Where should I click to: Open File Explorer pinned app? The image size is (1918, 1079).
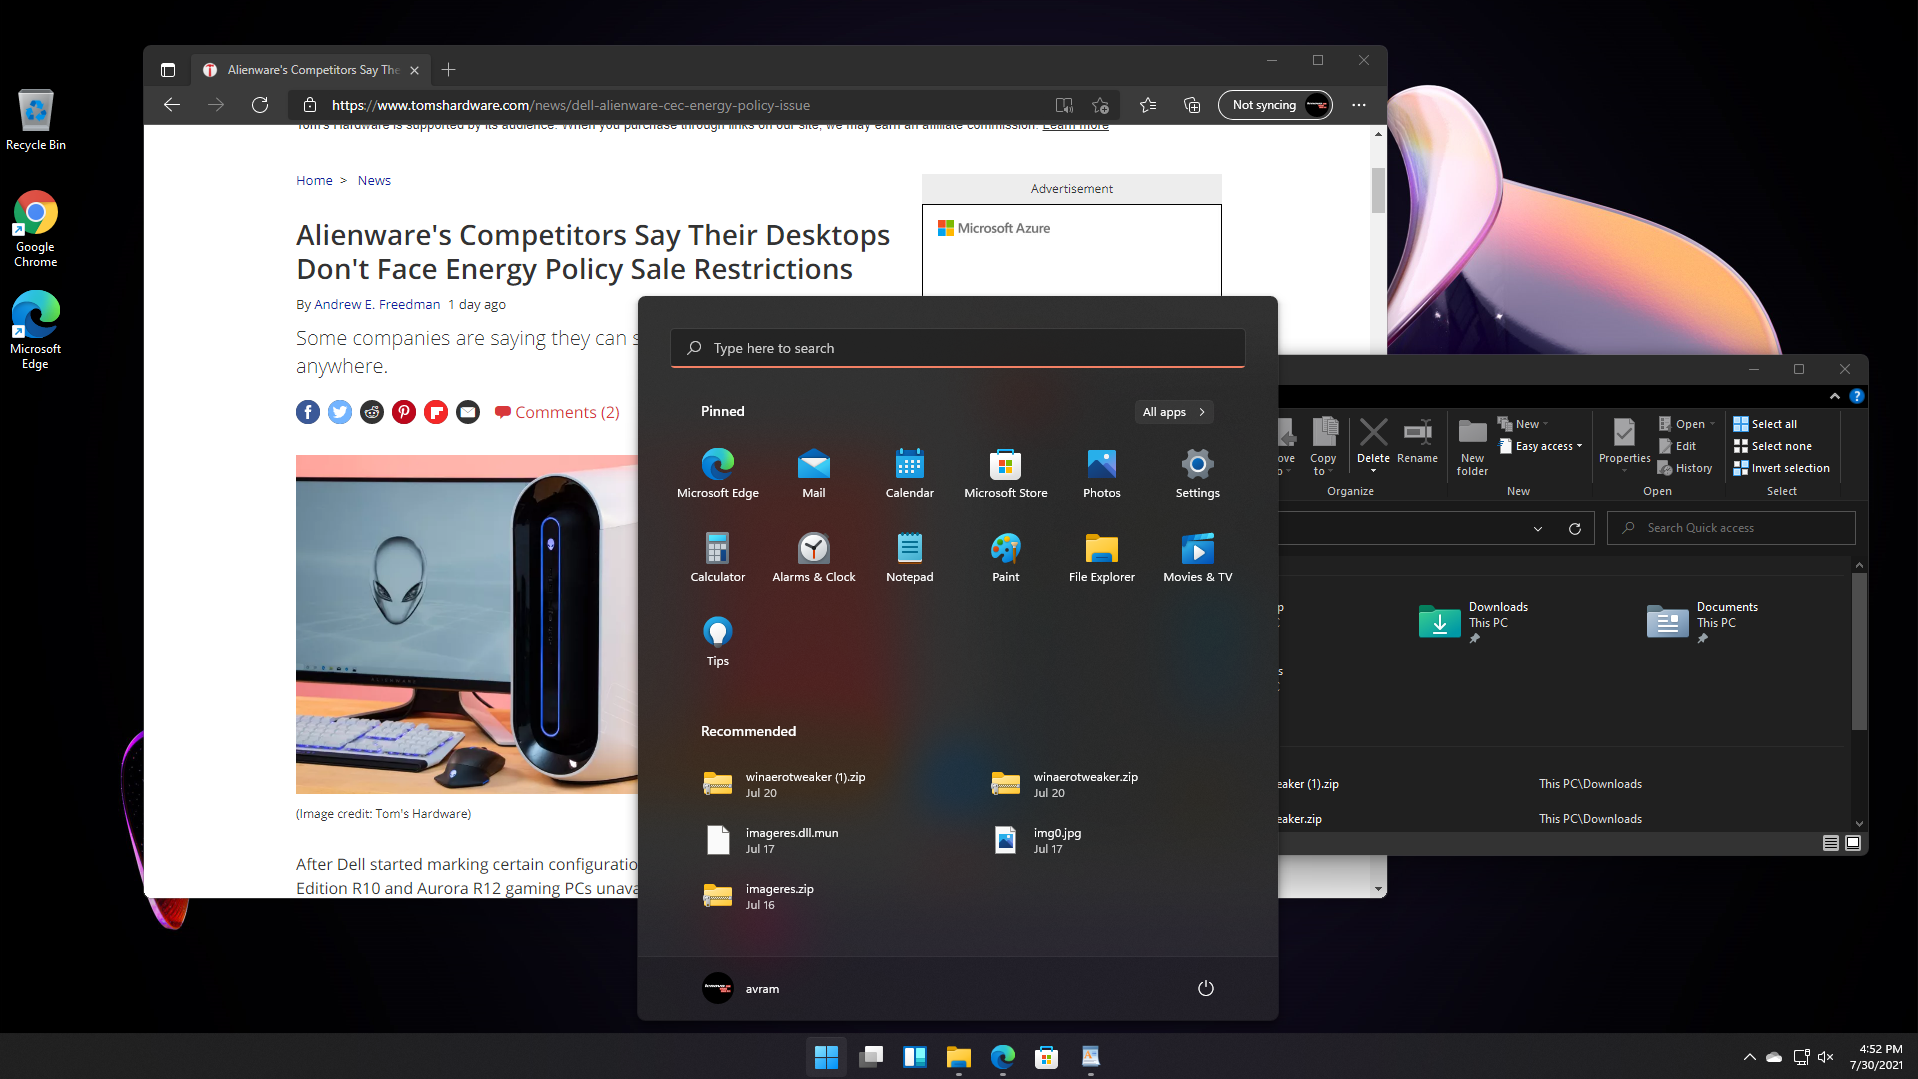click(1102, 557)
